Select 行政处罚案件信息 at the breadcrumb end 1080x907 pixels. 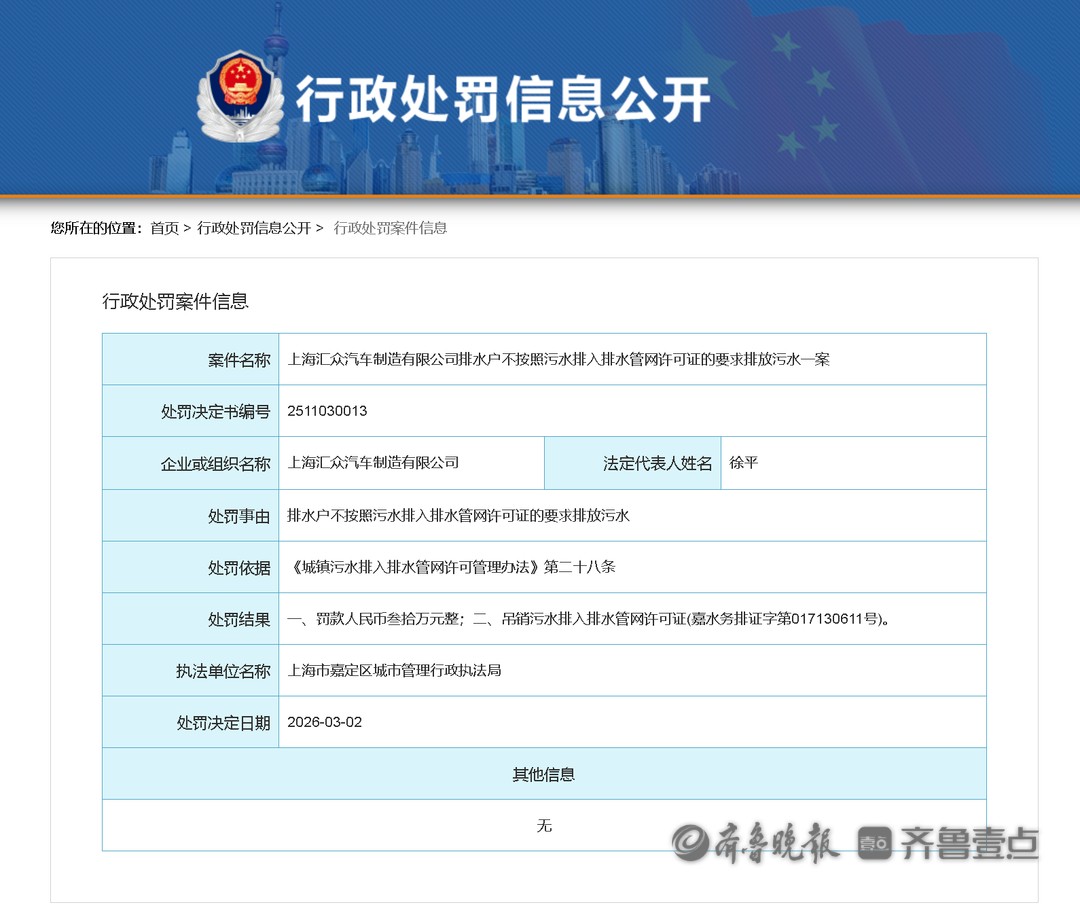pos(390,228)
